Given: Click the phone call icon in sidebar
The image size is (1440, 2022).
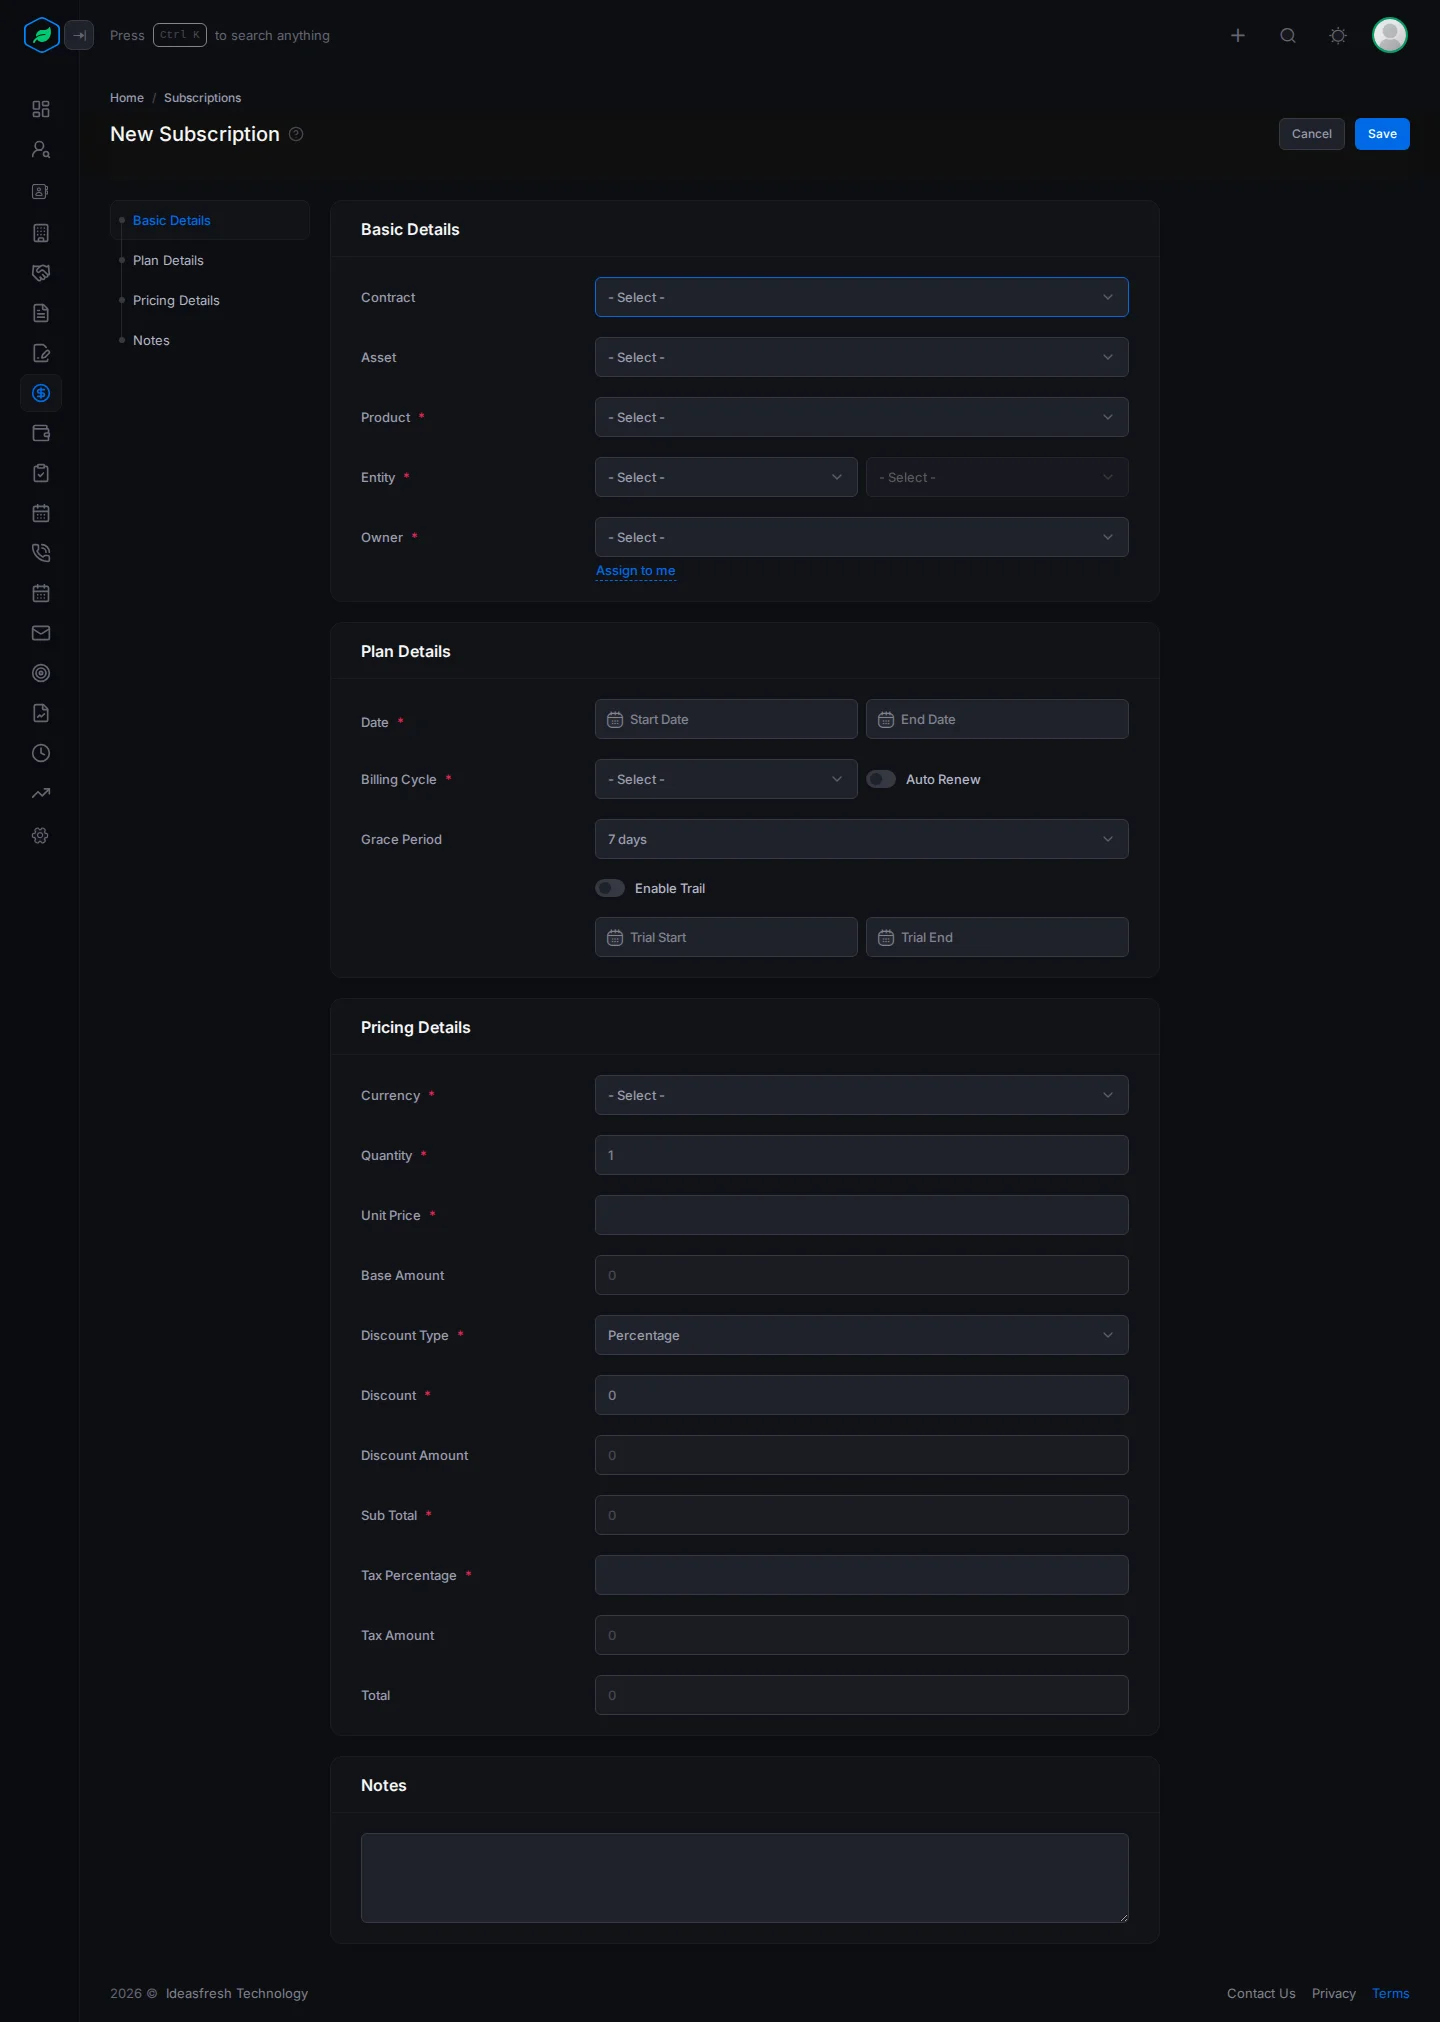Looking at the screenshot, I should click(x=41, y=553).
